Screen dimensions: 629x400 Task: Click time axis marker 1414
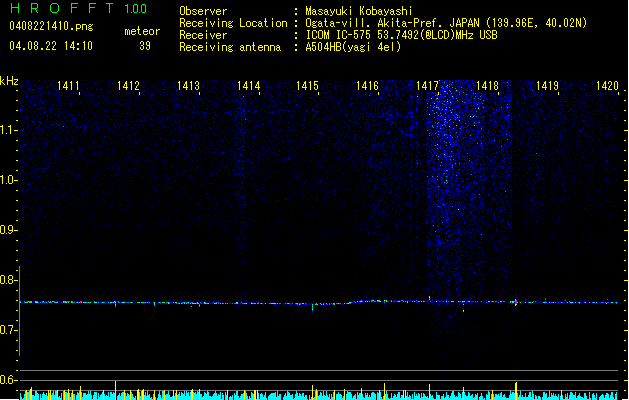[248, 86]
